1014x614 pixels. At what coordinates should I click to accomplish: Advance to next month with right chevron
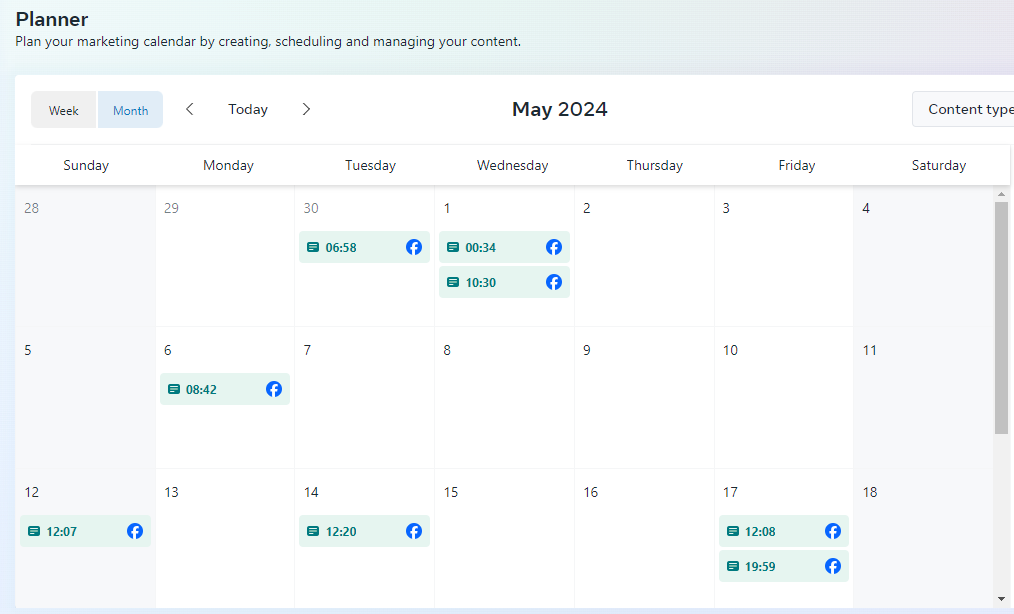[306, 109]
